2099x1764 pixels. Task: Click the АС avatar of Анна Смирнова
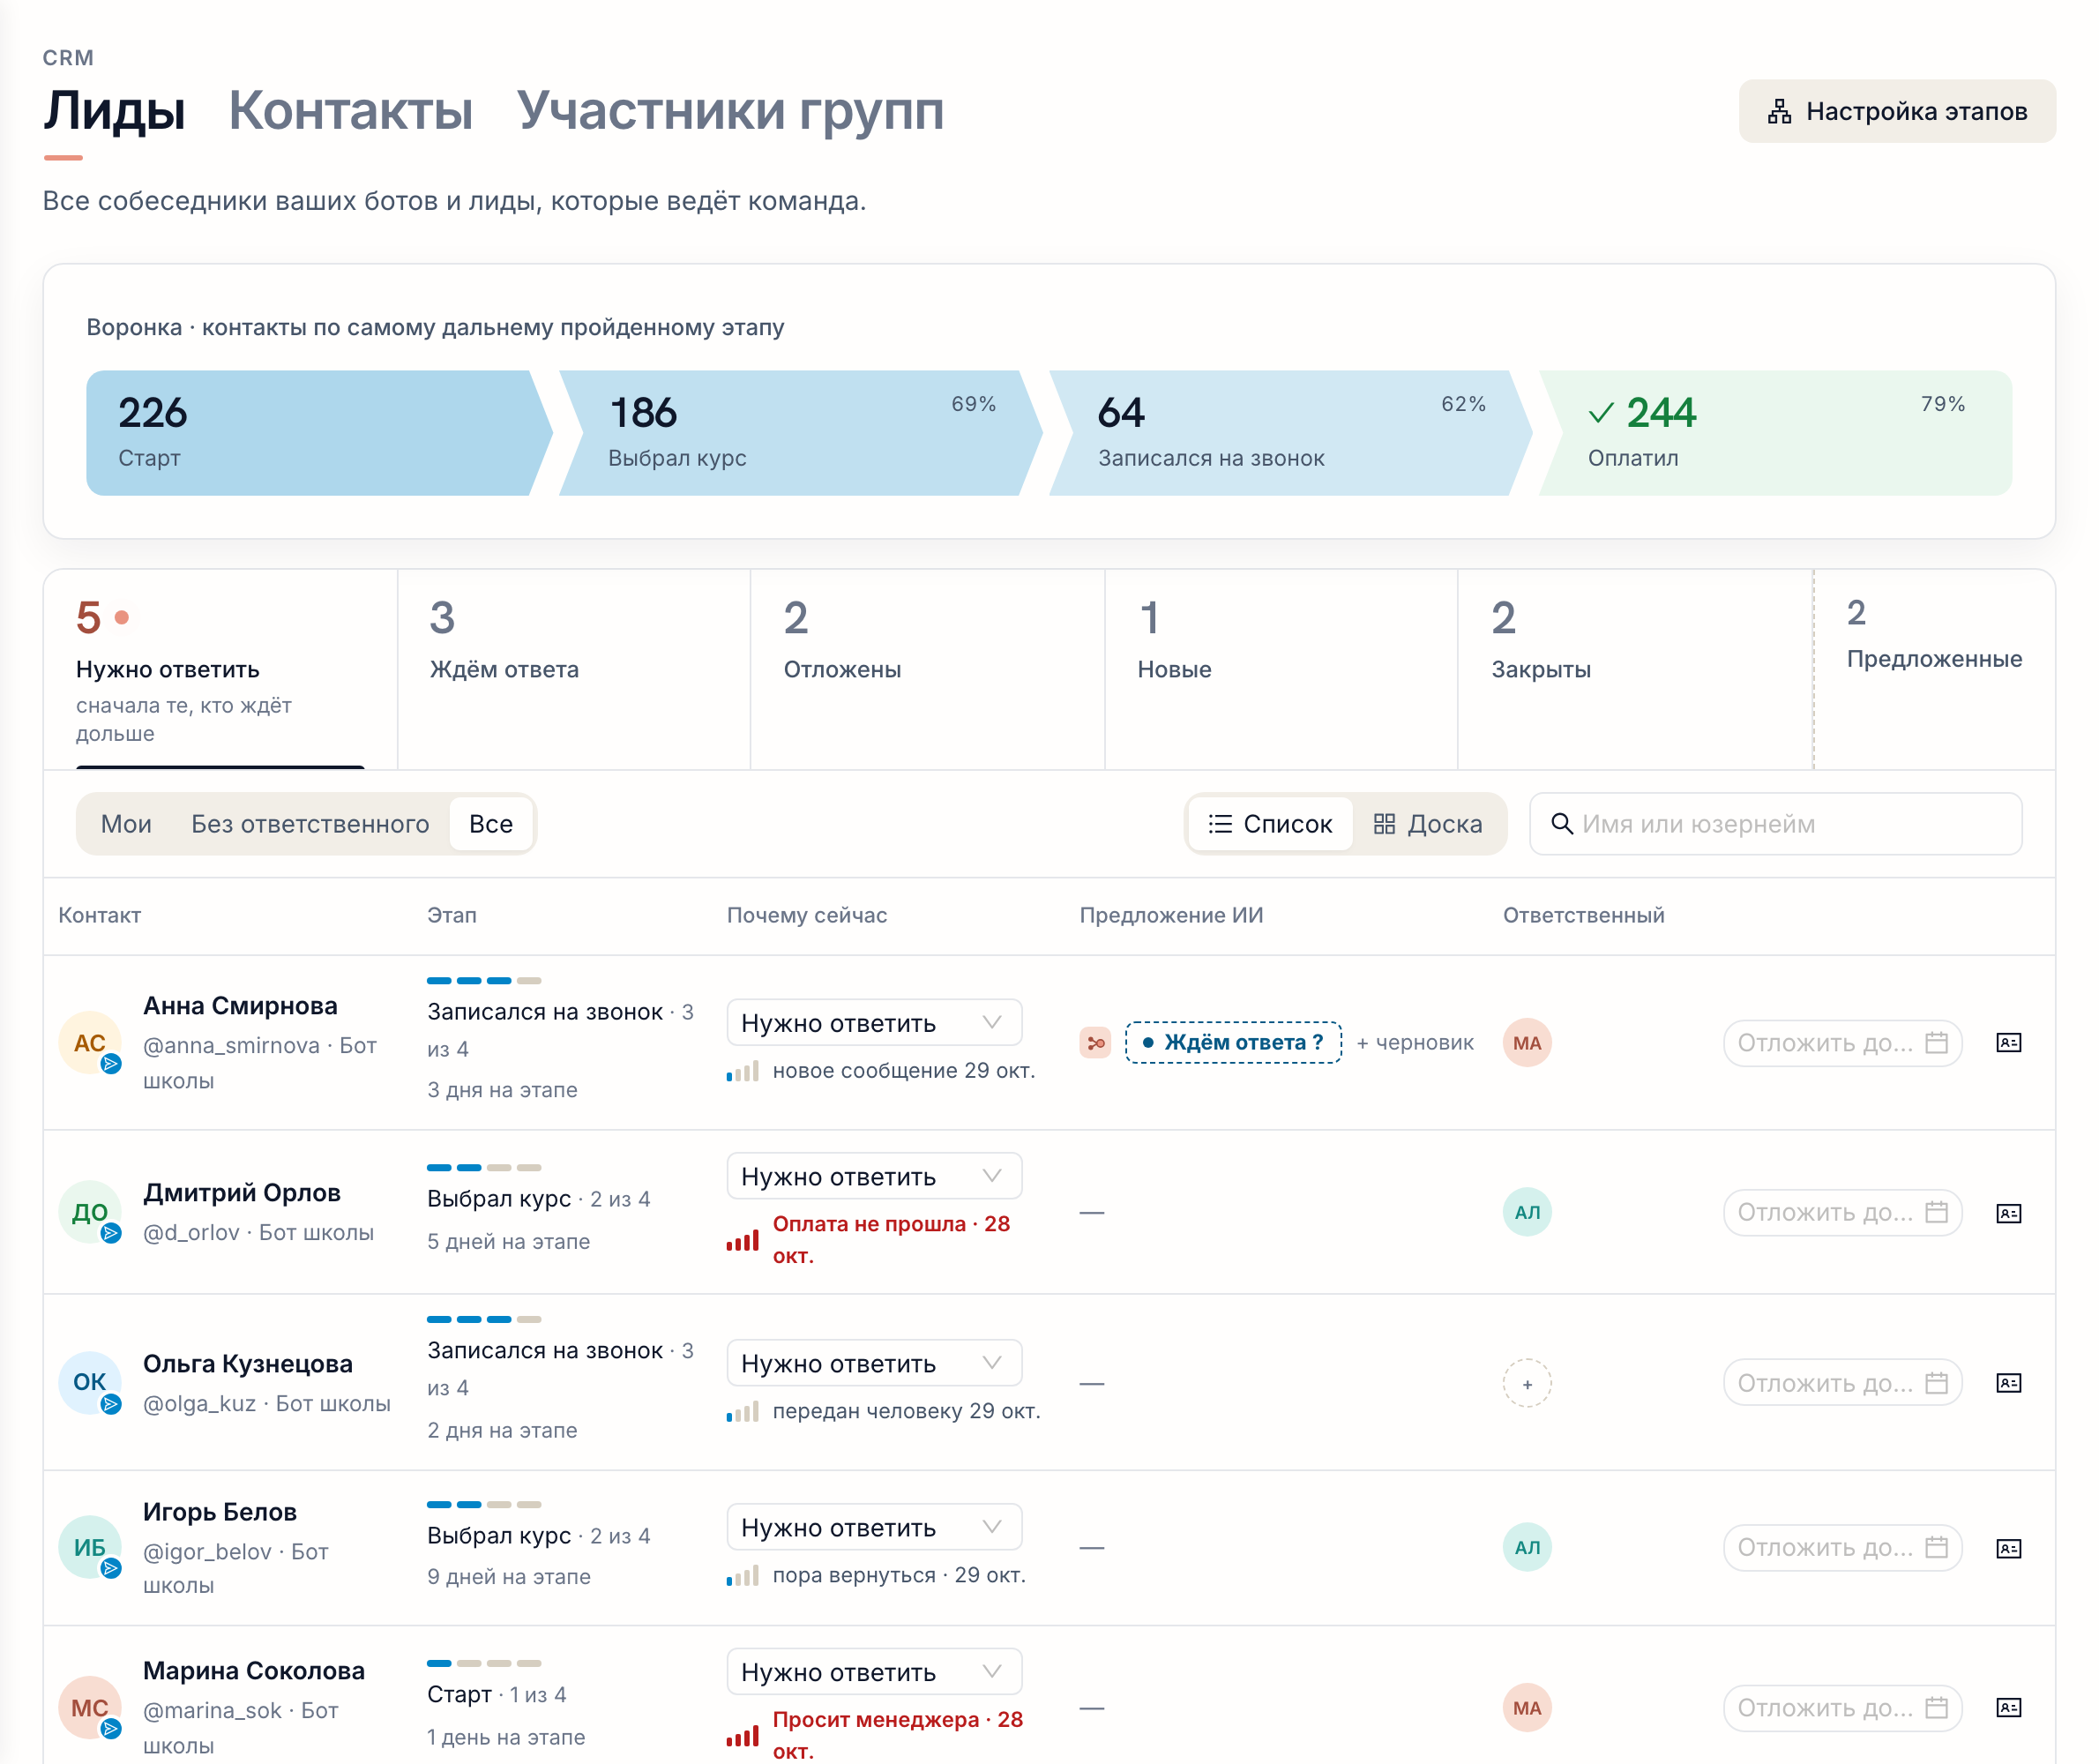[90, 1043]
